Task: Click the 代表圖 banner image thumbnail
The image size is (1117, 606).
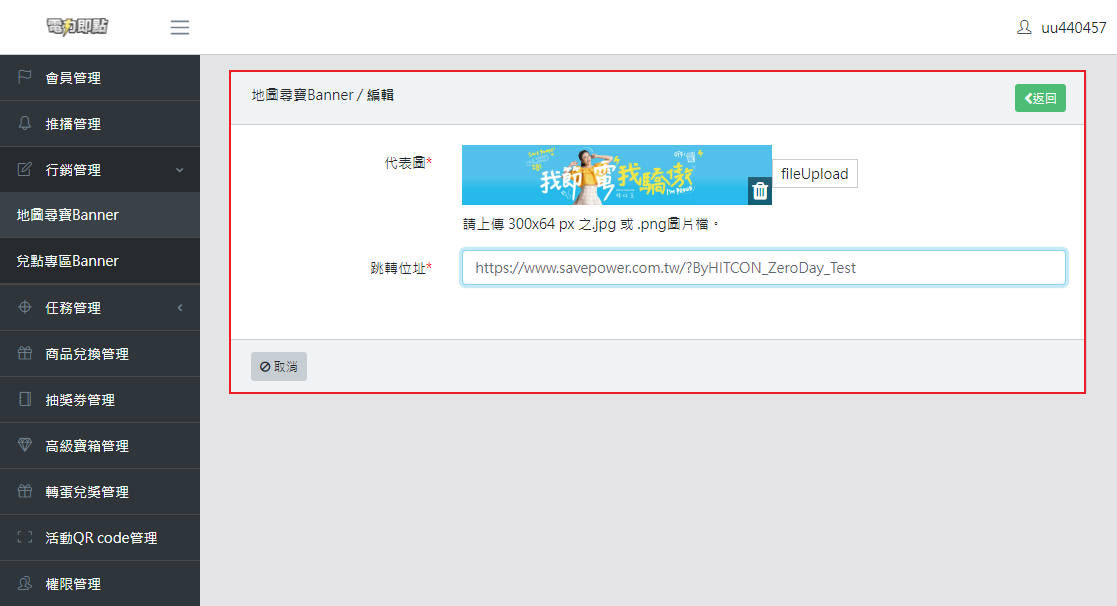Action: click(x=616, y=175)
